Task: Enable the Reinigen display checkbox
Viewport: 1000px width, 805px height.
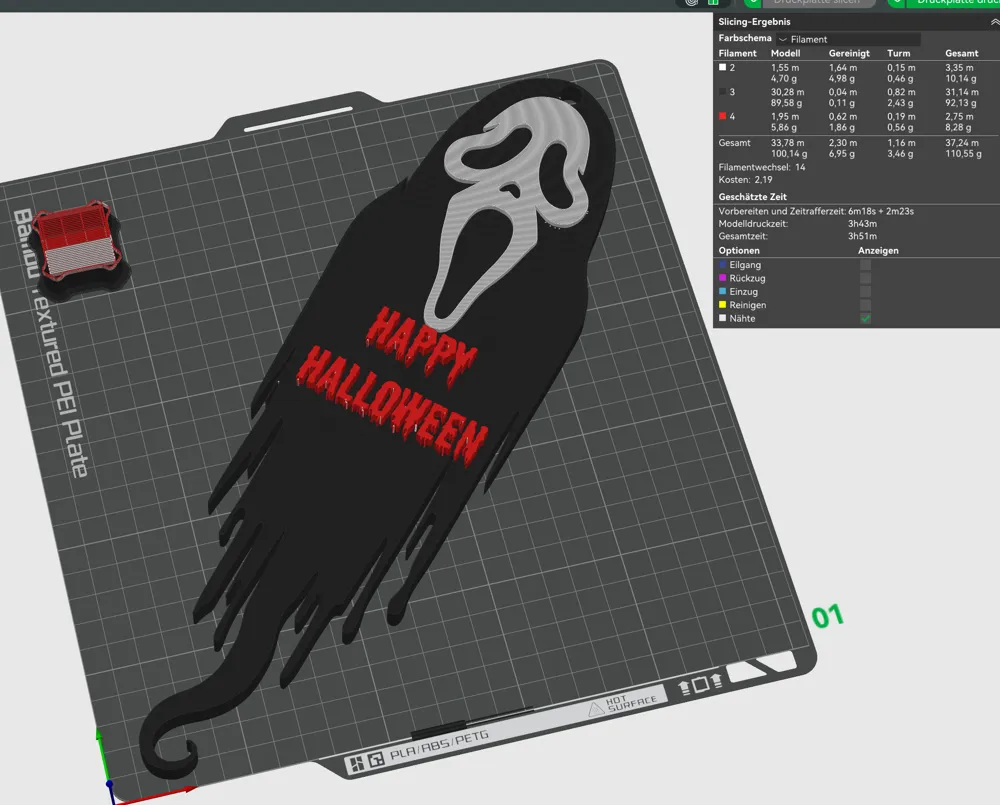Action: (865, 305)
